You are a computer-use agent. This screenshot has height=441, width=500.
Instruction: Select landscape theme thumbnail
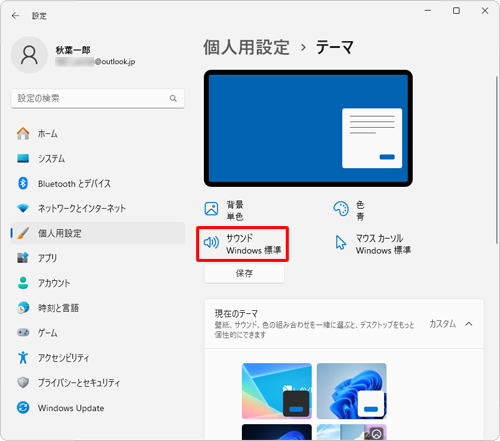coord(352,432)
